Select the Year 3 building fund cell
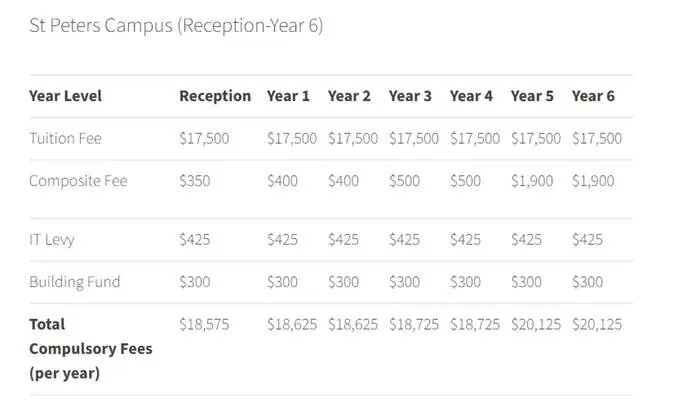The height and width of the screenshot is (411, 692). click(x=404, y=282)
